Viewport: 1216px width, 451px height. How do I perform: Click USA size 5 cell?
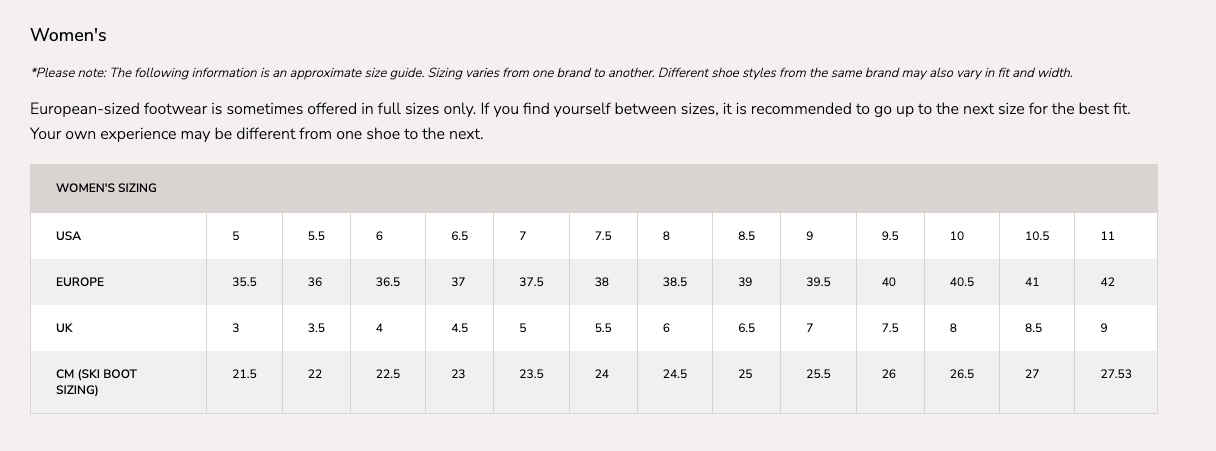click(236, 236)
